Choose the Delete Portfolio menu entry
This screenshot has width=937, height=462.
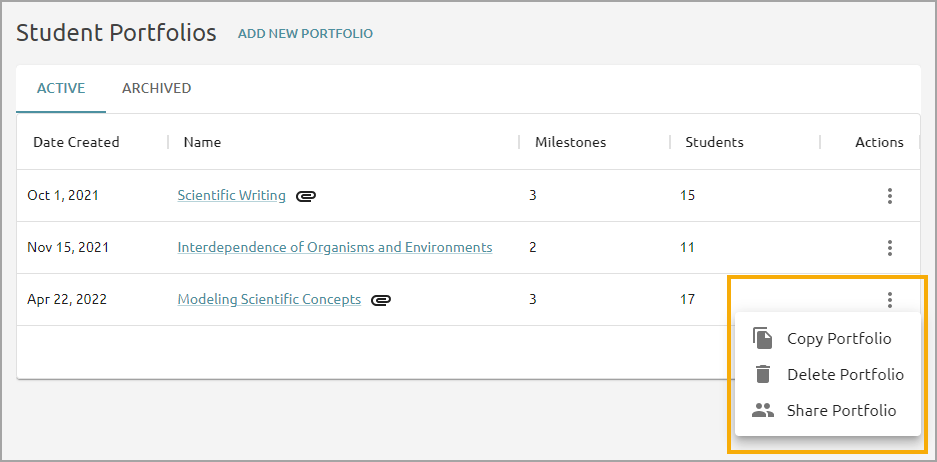[828, 374]
